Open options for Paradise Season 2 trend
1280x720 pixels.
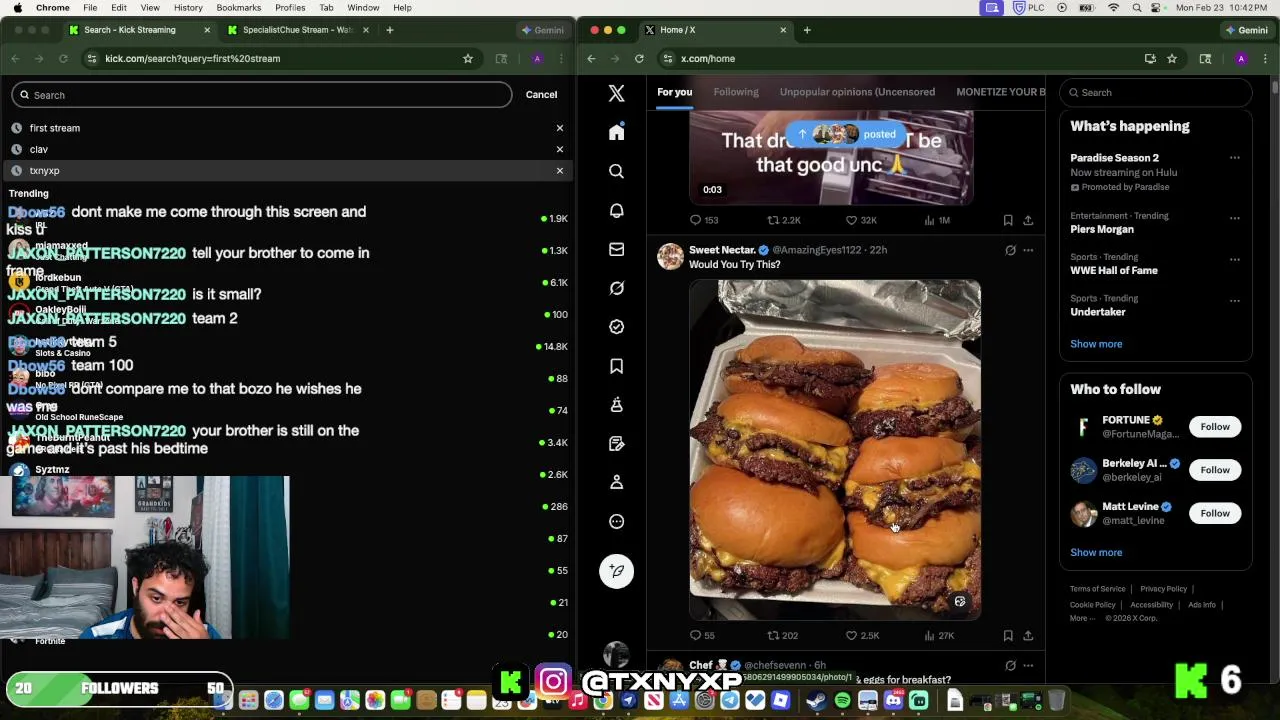[1234, 158]
